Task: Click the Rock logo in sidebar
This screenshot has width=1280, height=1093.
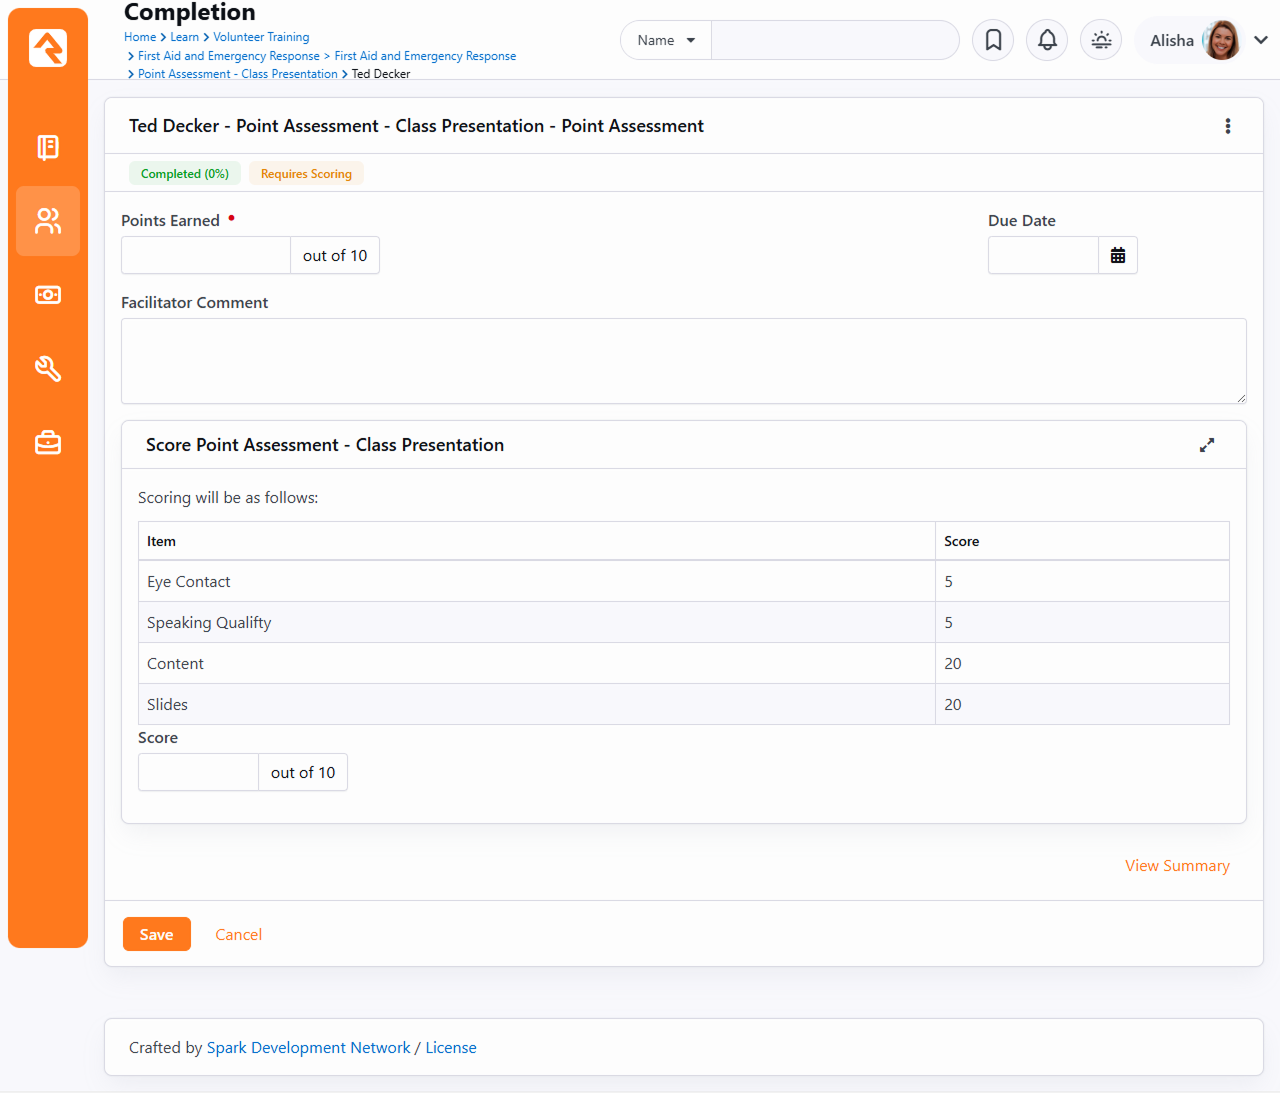Action: (x=48, y=48)
